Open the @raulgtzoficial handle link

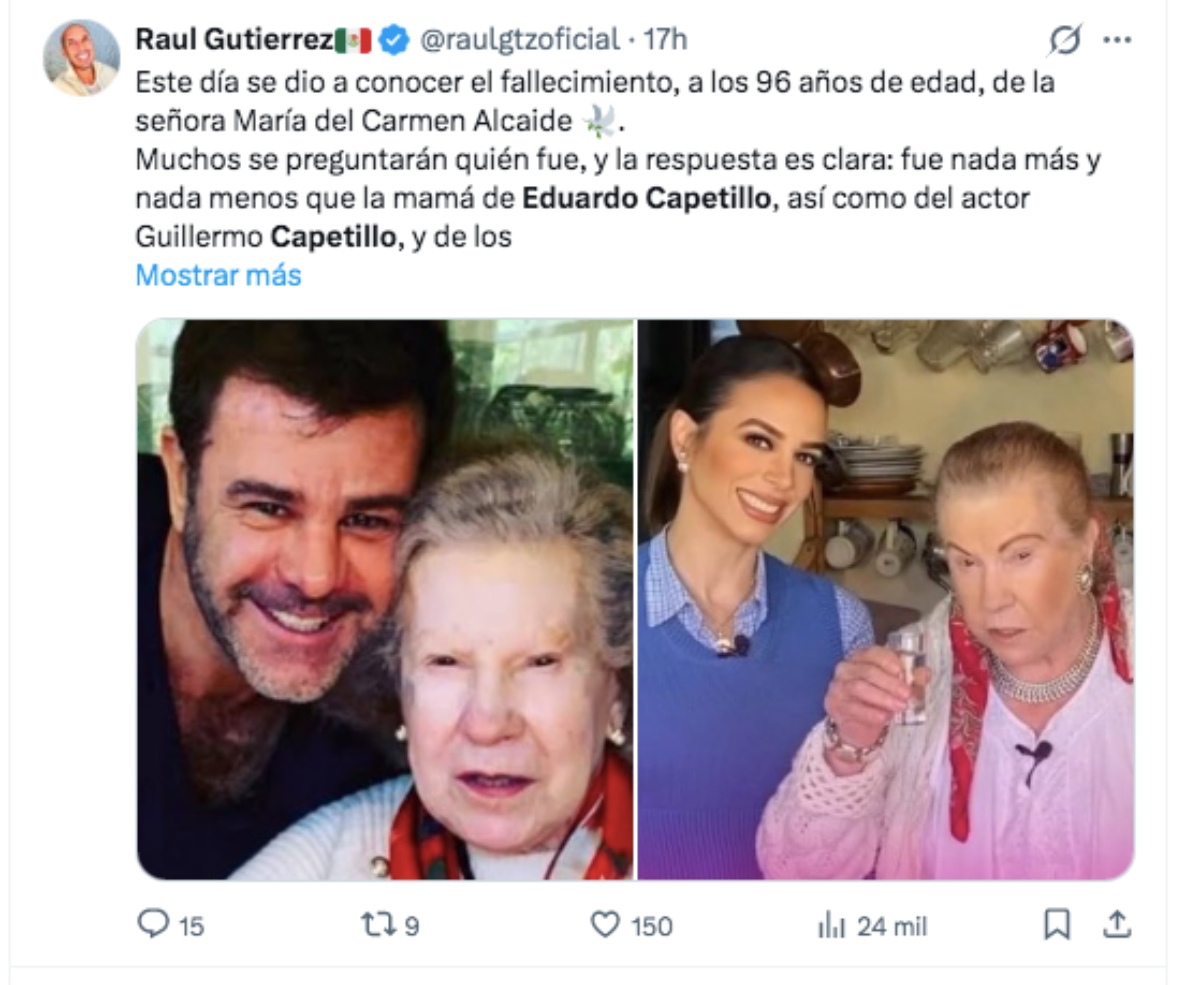tap(519, 40)
